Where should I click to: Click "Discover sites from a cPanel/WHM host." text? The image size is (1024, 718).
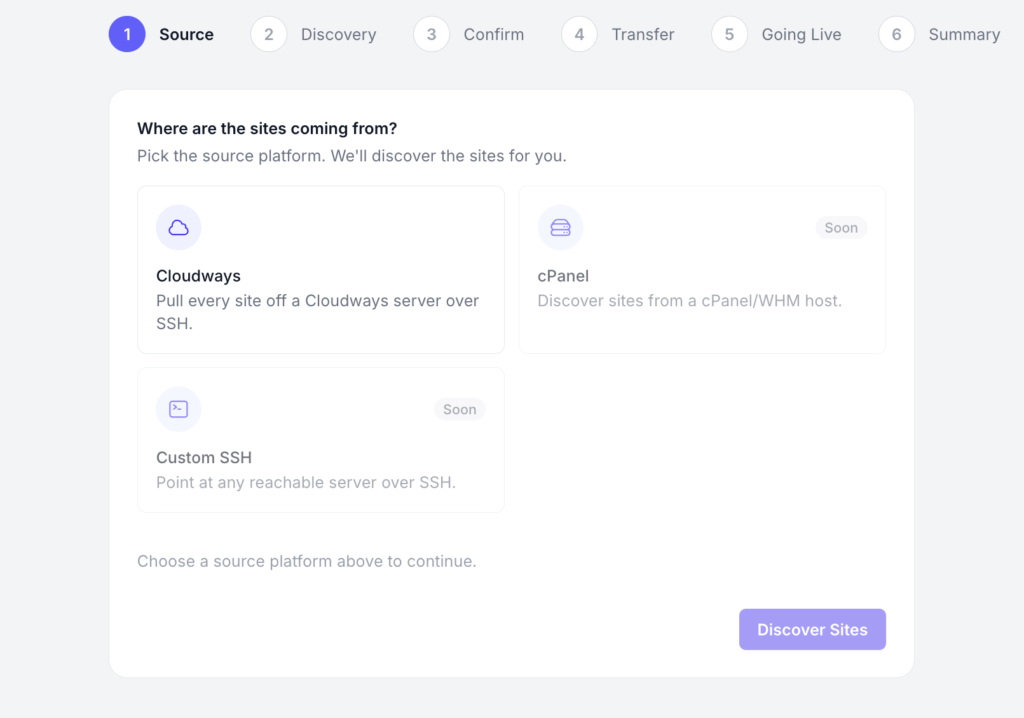690,301
